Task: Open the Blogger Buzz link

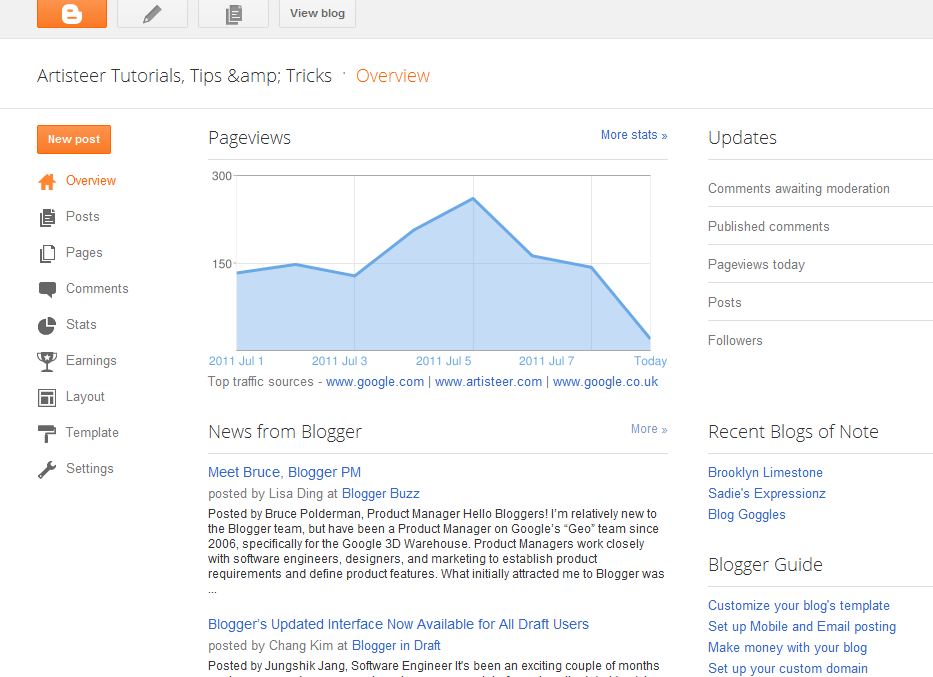Action: [381, 494]
